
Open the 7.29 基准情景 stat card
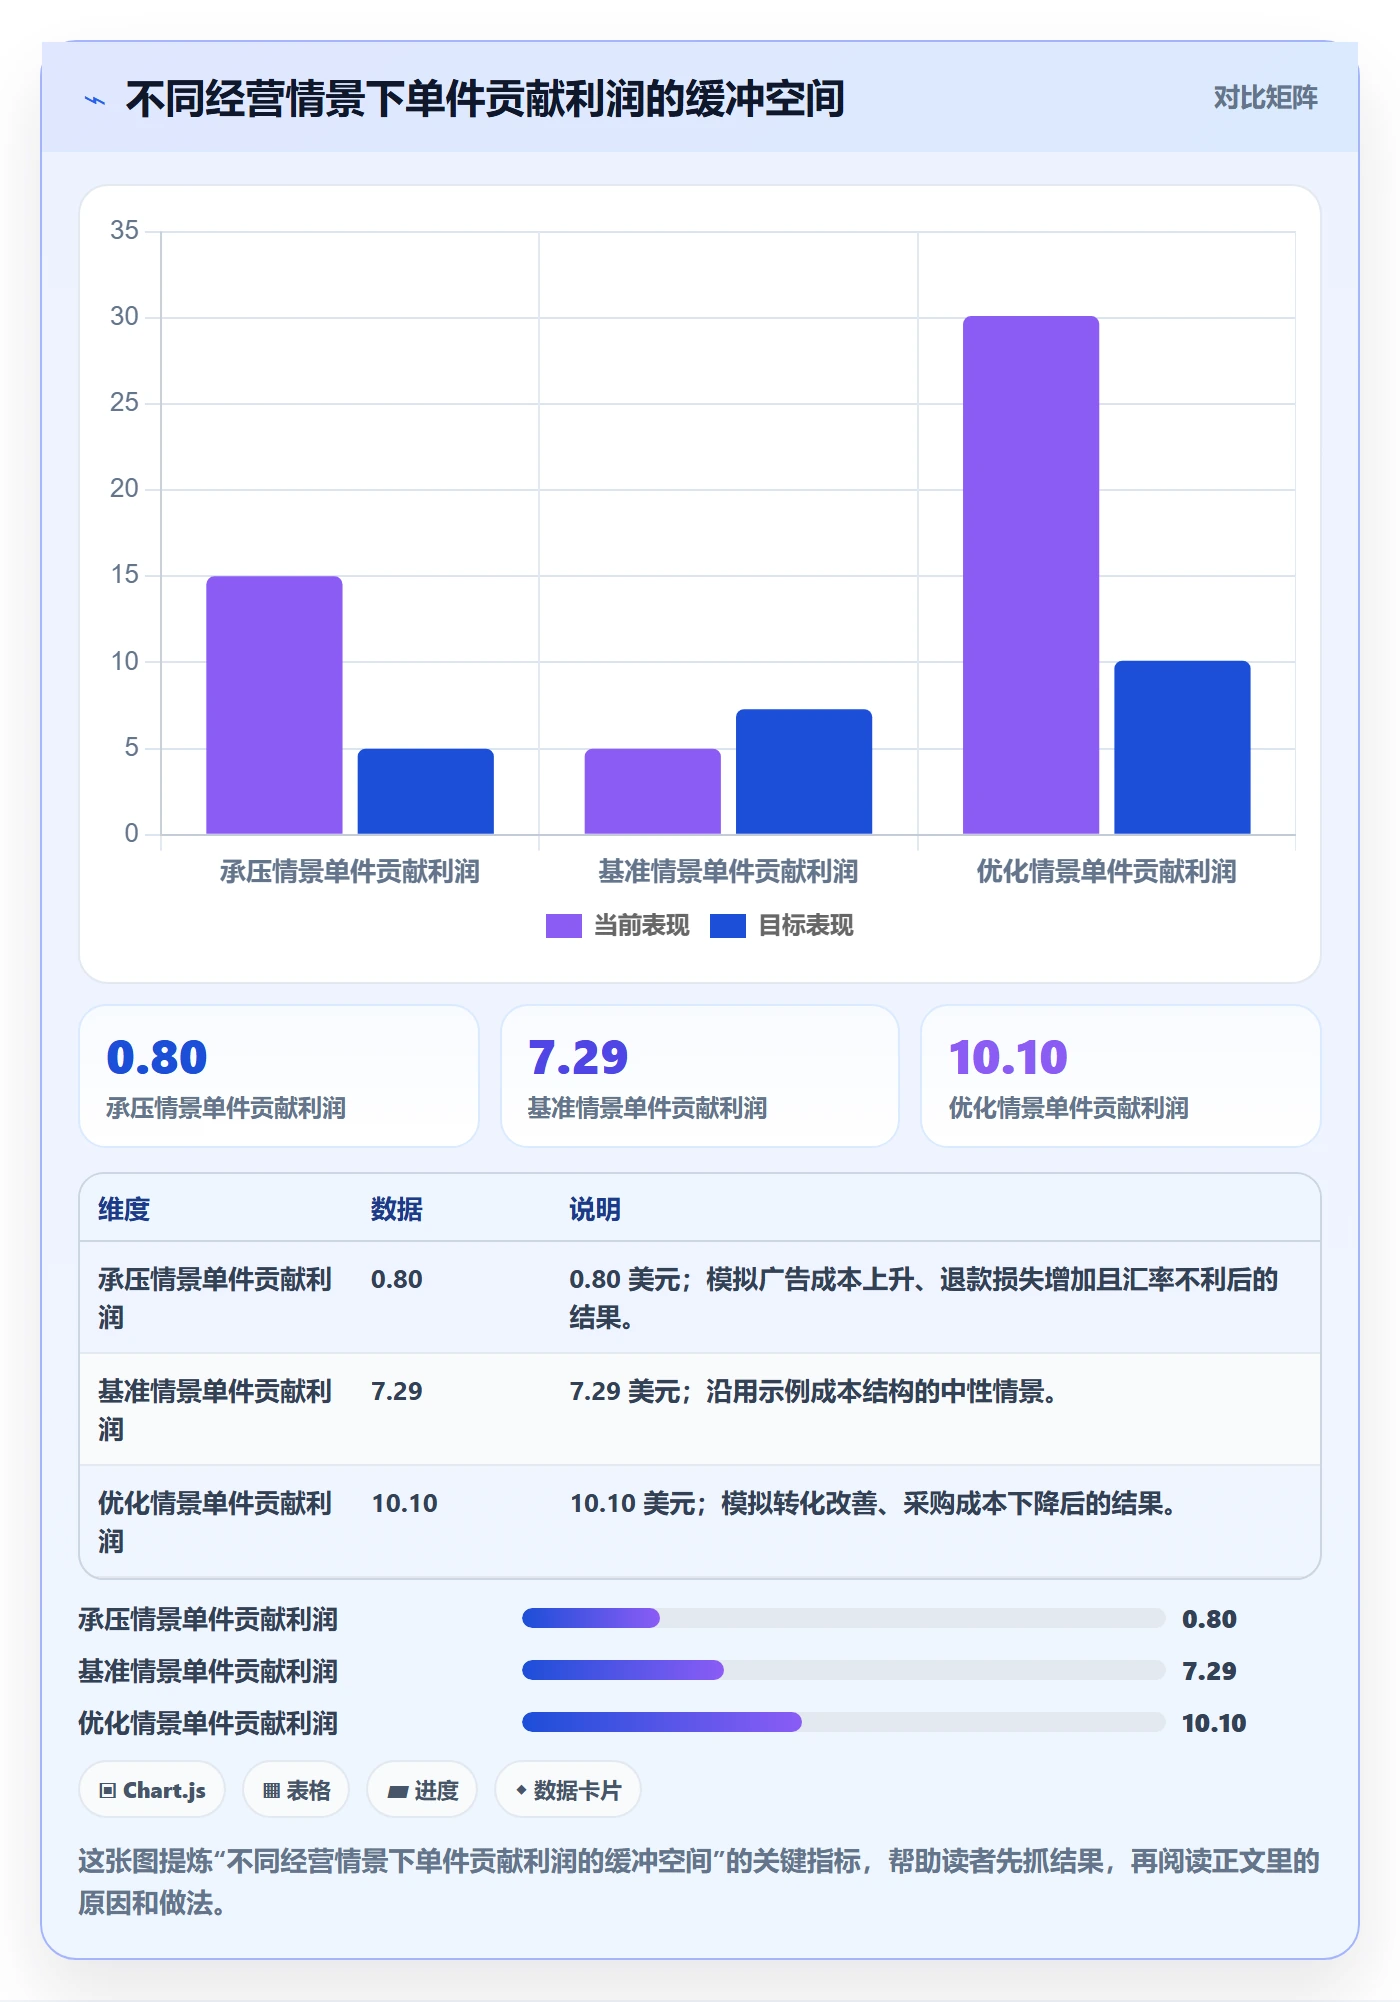tap(700, 1076)
